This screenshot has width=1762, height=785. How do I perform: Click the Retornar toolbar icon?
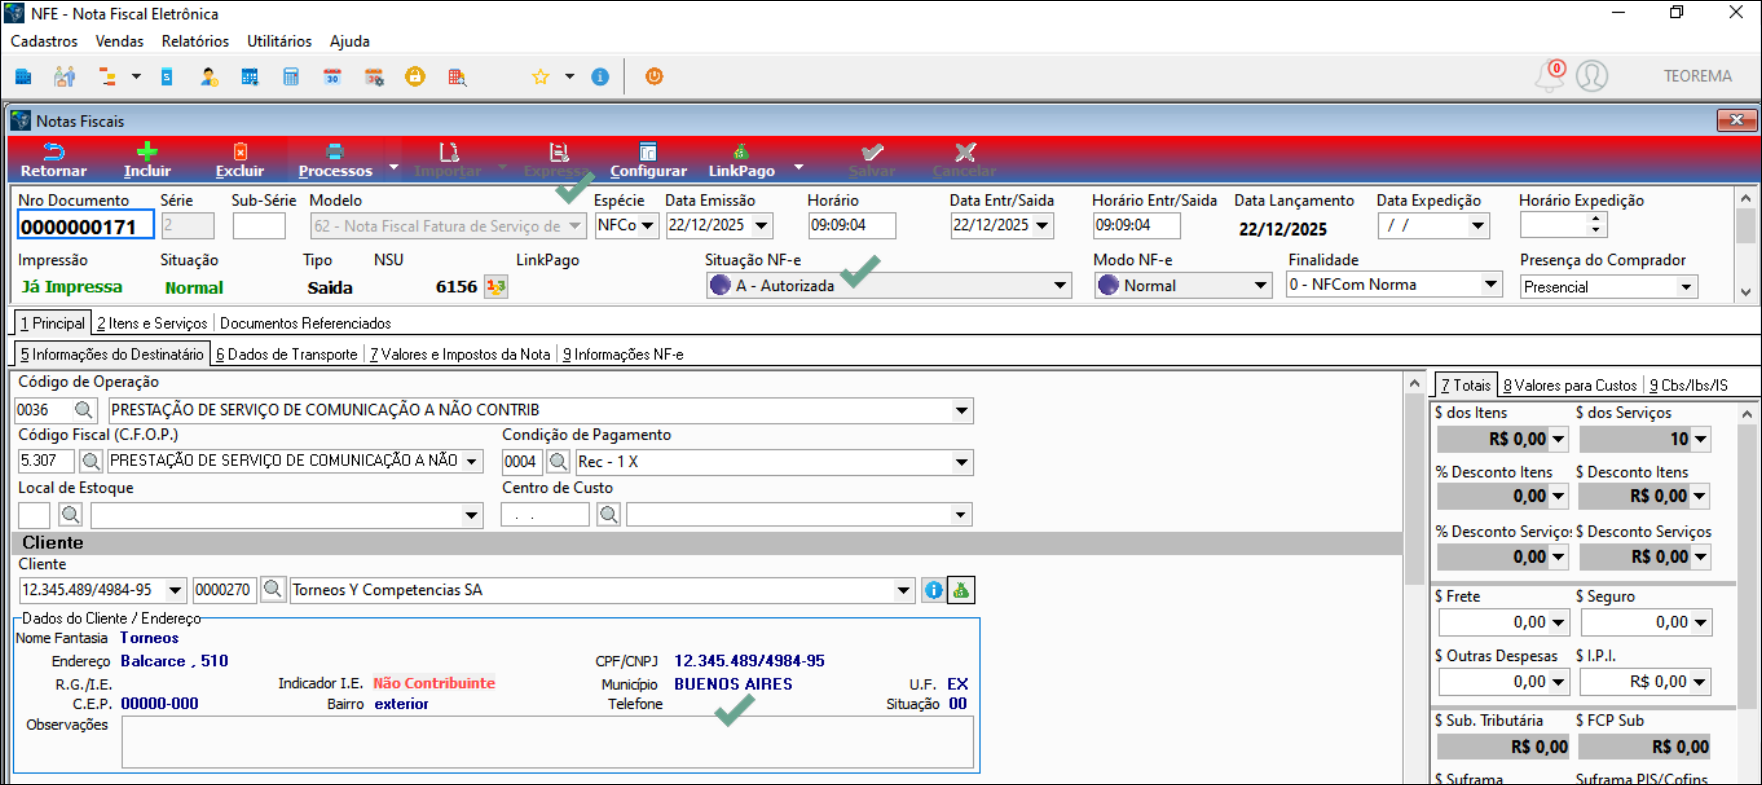(53, 153)
